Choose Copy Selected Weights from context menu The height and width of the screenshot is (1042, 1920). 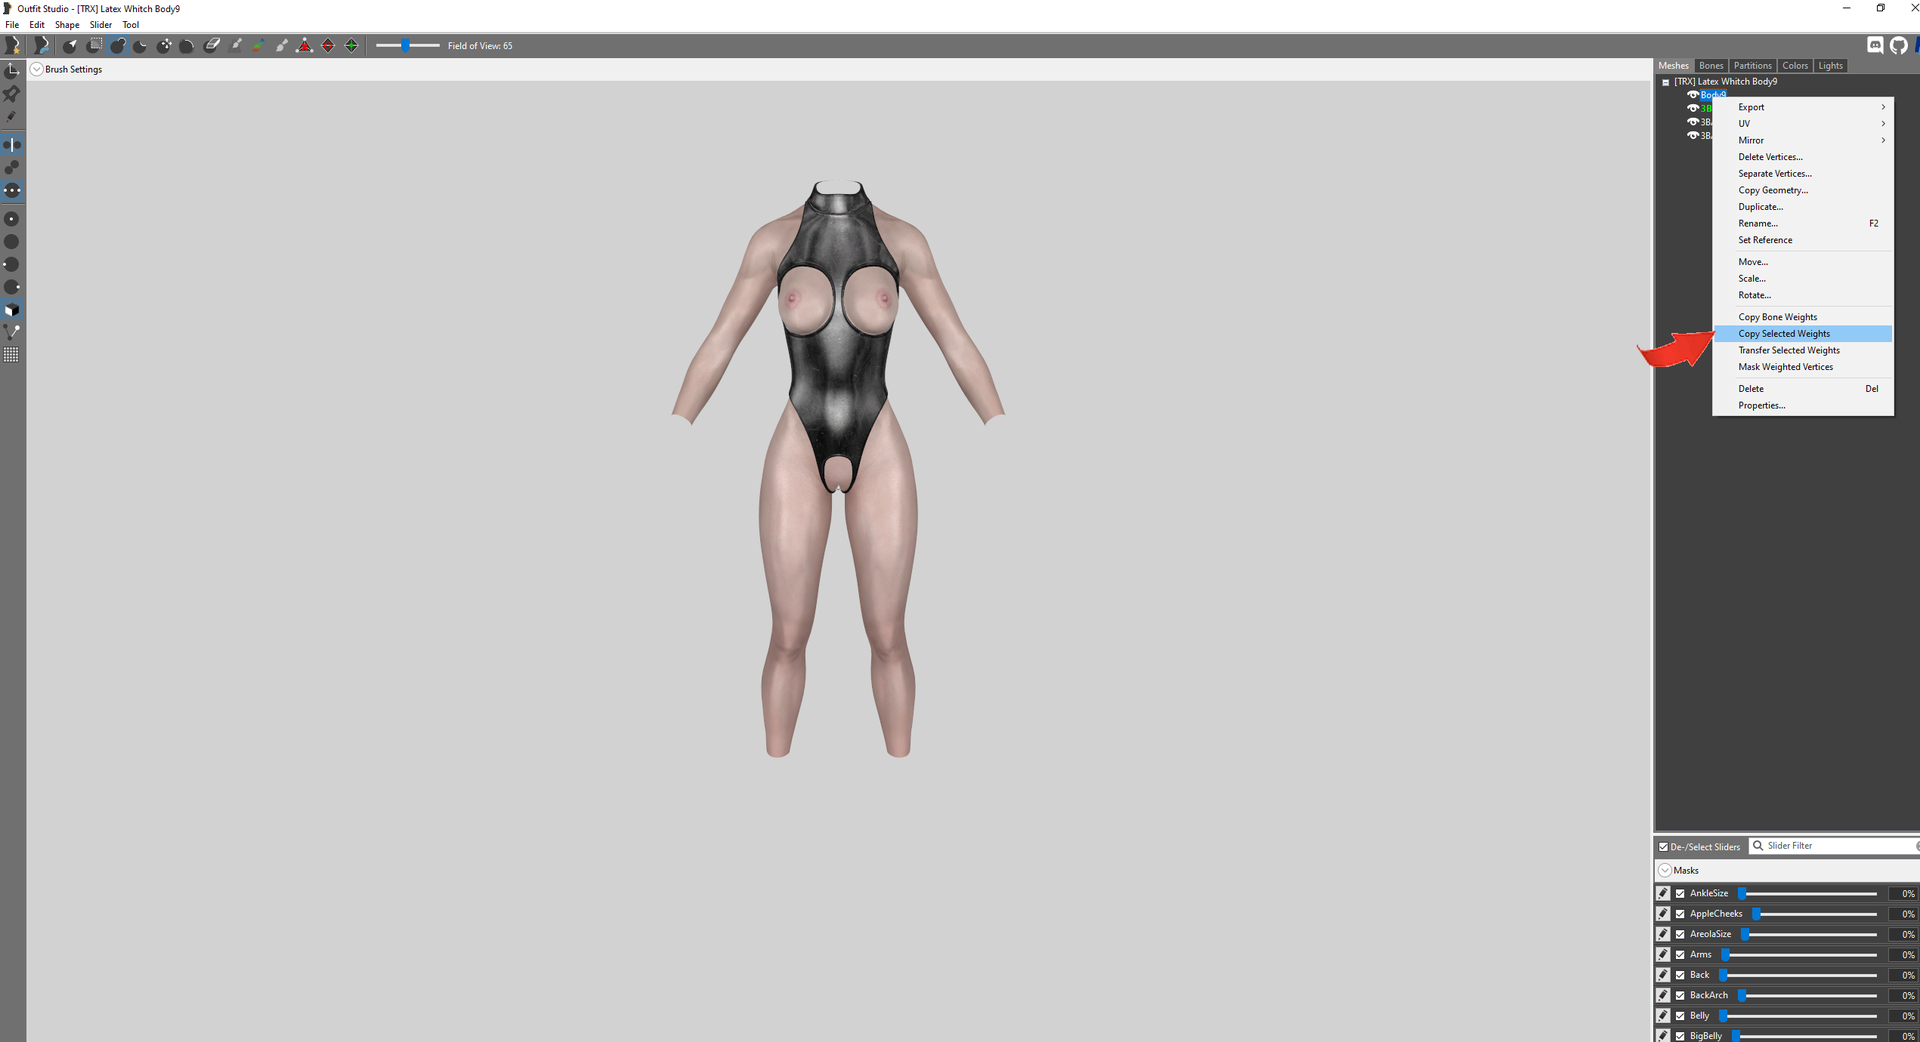[x=1803, y=334]
